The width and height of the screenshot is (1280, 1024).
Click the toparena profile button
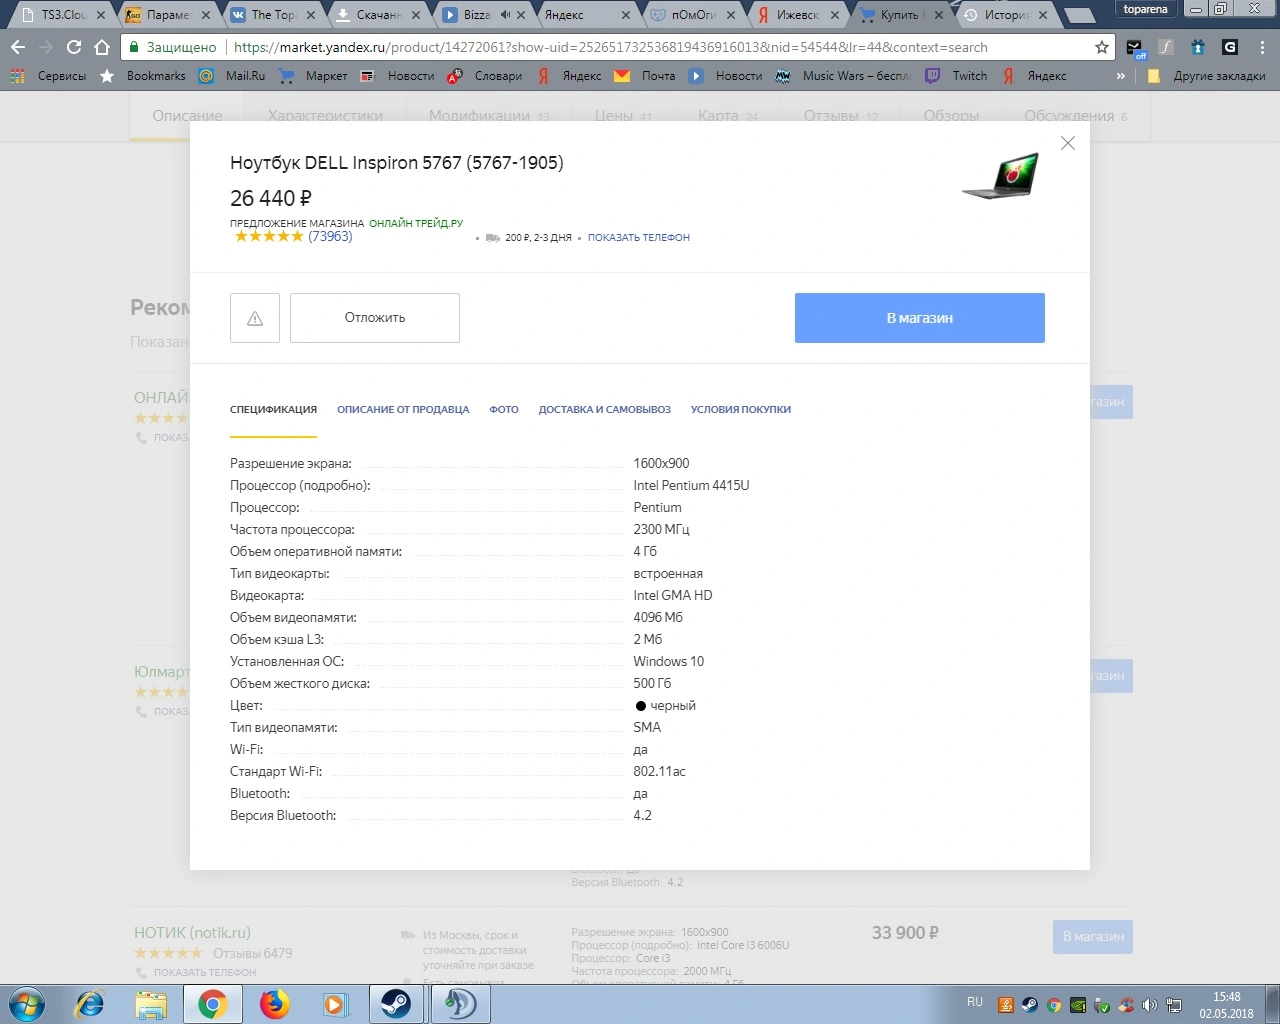[1145, 9]
